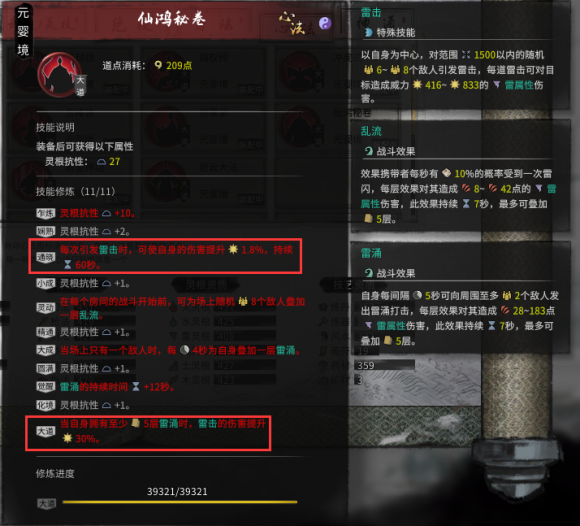The width and height of the screenshot is (580, 526).
Task: Click the 觉醒 rank badge icon
Action: (45, 387)
